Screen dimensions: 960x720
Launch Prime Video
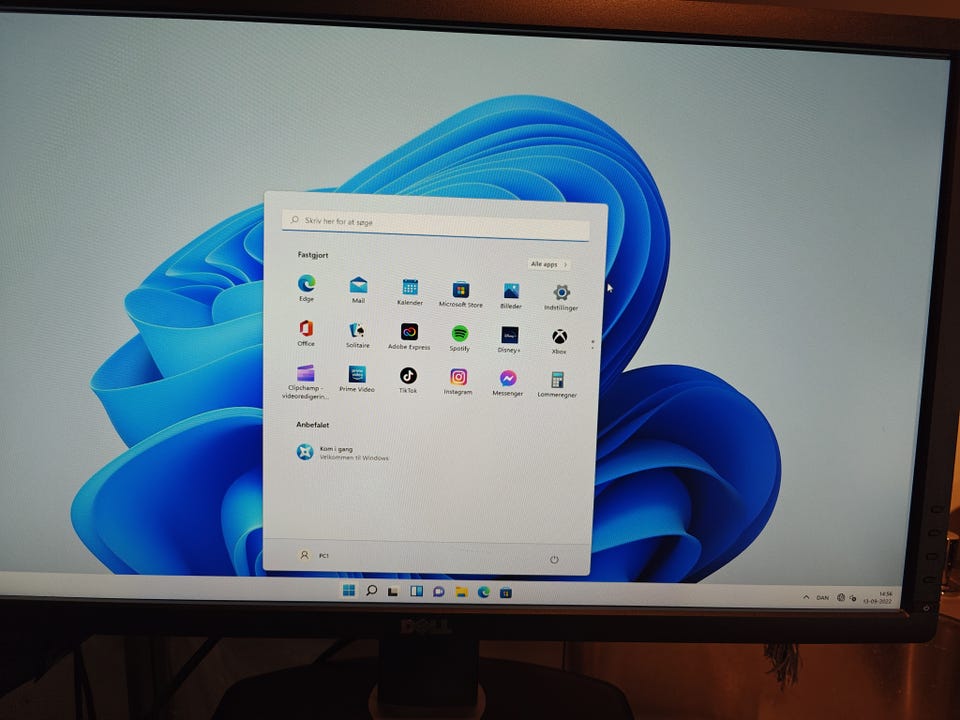pyautogui.click(x=357, y=379)
